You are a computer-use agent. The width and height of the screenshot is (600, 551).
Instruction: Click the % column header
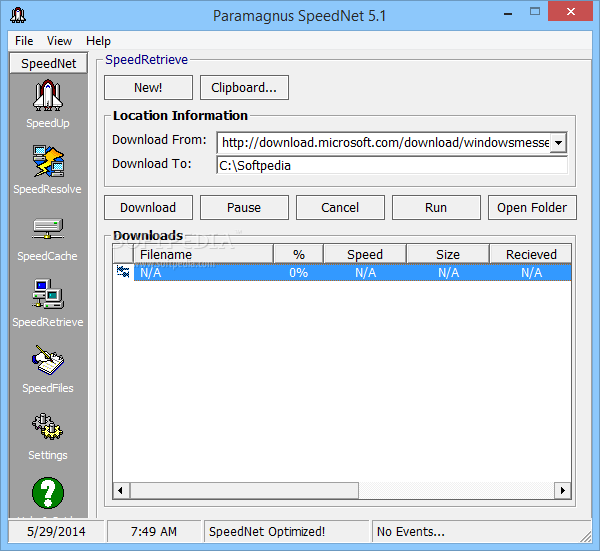click(298, 254)
